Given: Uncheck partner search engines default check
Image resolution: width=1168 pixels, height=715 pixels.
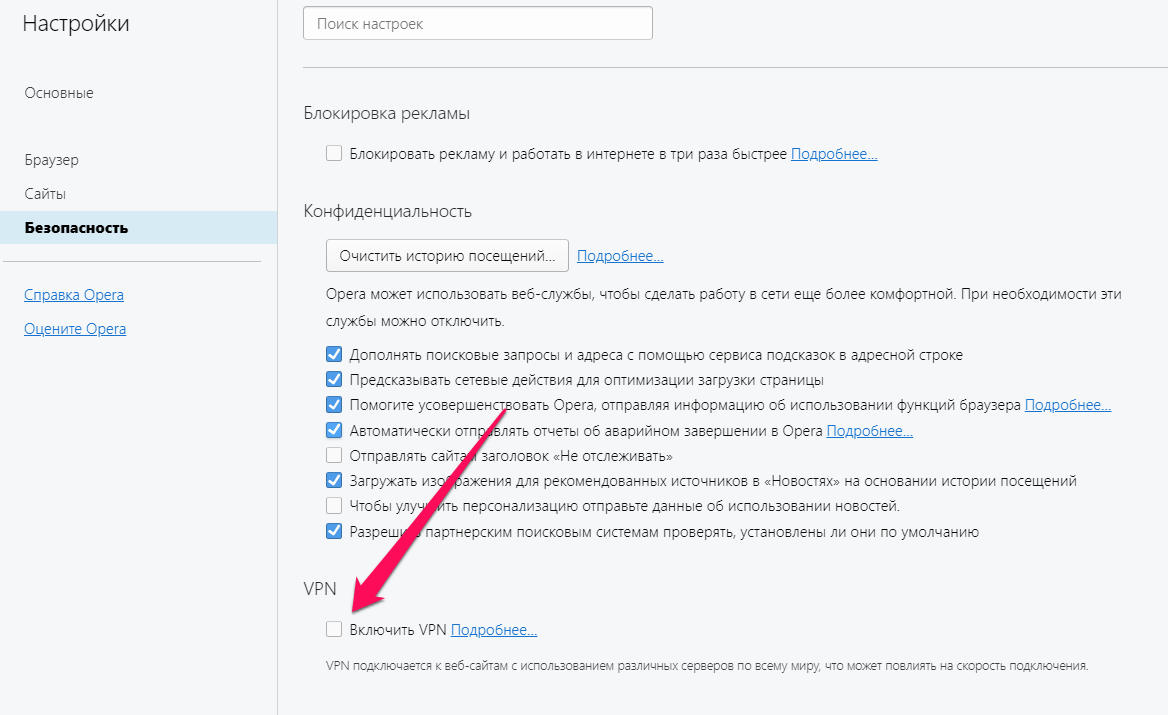Looking at the screenshot, I should tap(334, 531).
